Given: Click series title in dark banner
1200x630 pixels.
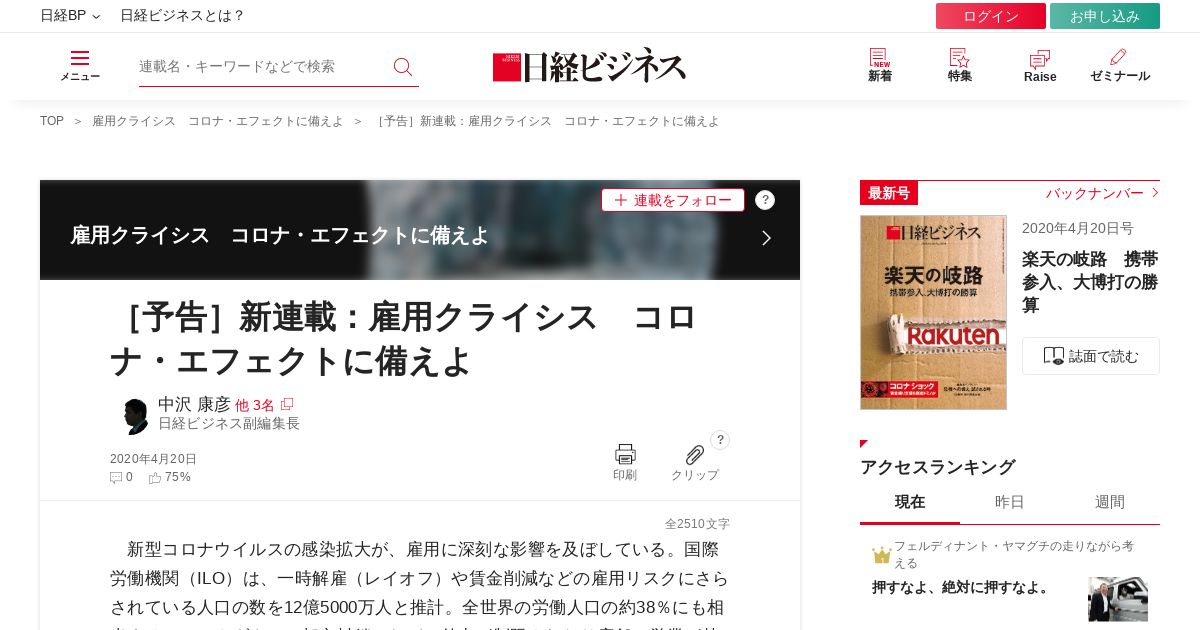Looking at the screenshot, I should click(x=280, y=235).
